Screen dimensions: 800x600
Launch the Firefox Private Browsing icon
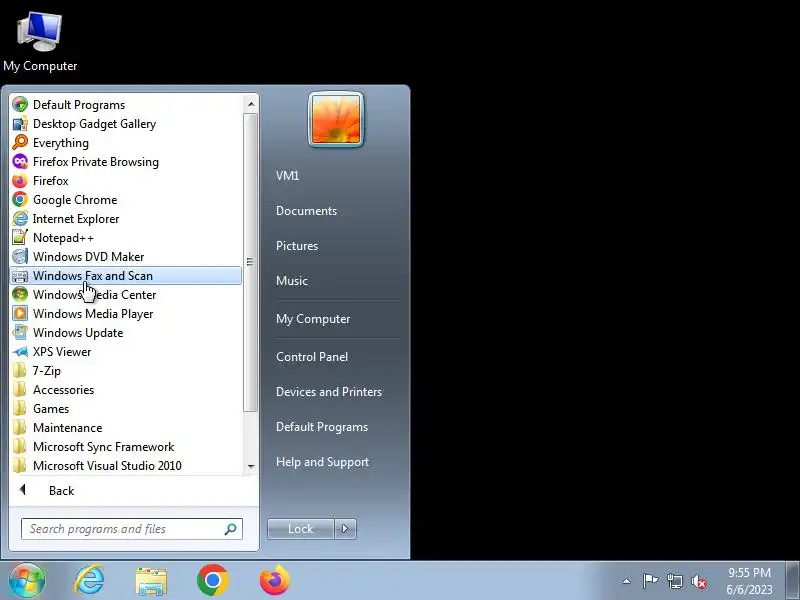20,162
